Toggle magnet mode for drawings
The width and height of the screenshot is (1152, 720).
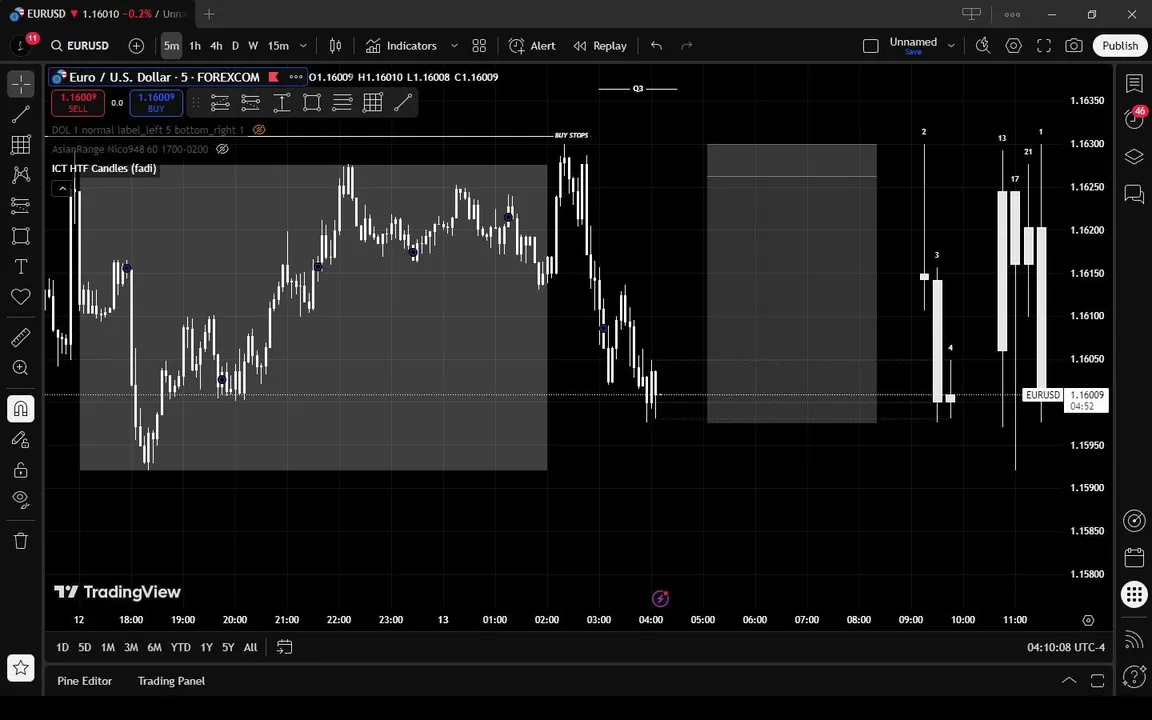(21, 408)
